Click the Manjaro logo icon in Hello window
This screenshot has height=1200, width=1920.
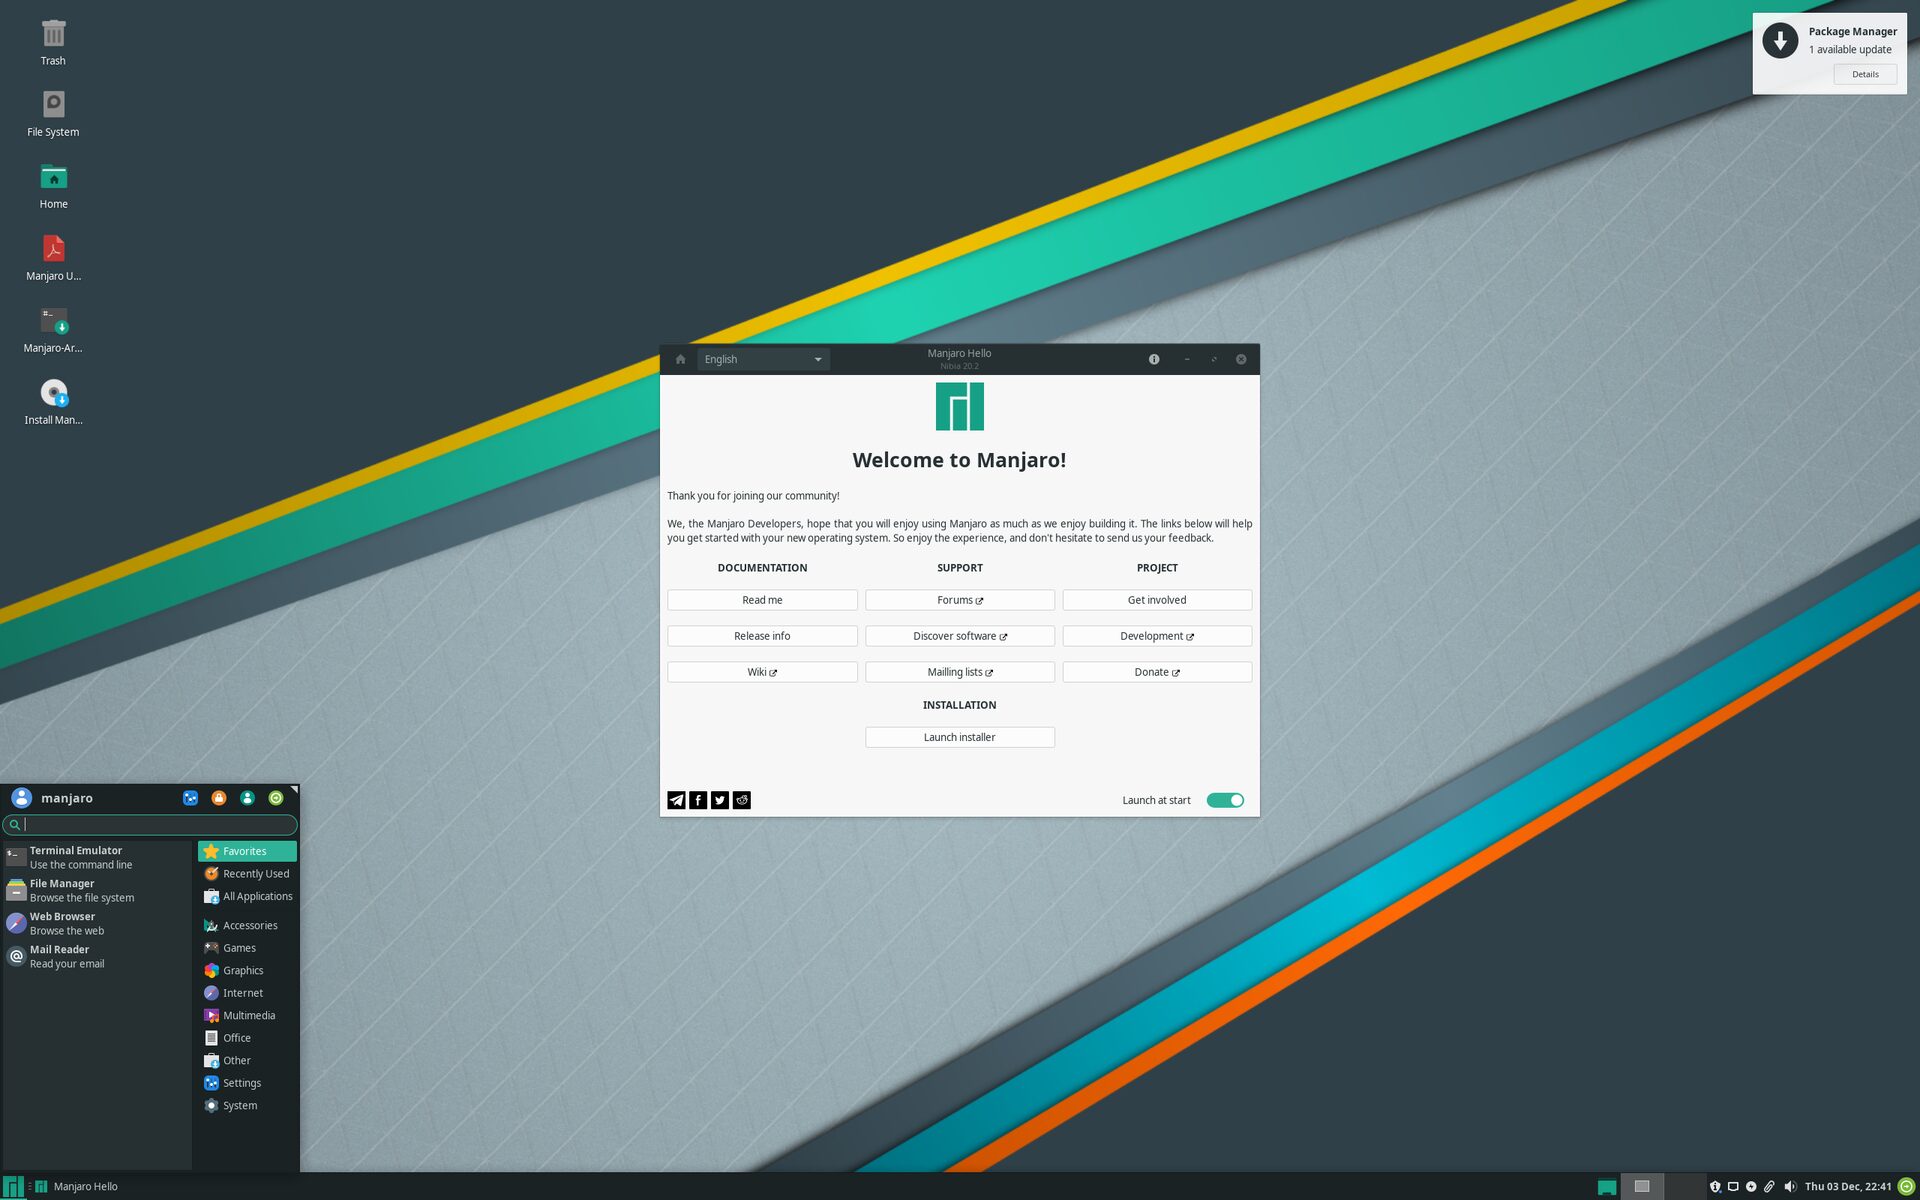coord(958,406)
